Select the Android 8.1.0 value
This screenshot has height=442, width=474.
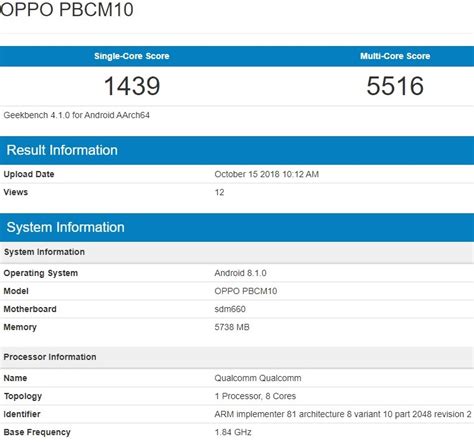pyautogui.click(x=240, y=273)
